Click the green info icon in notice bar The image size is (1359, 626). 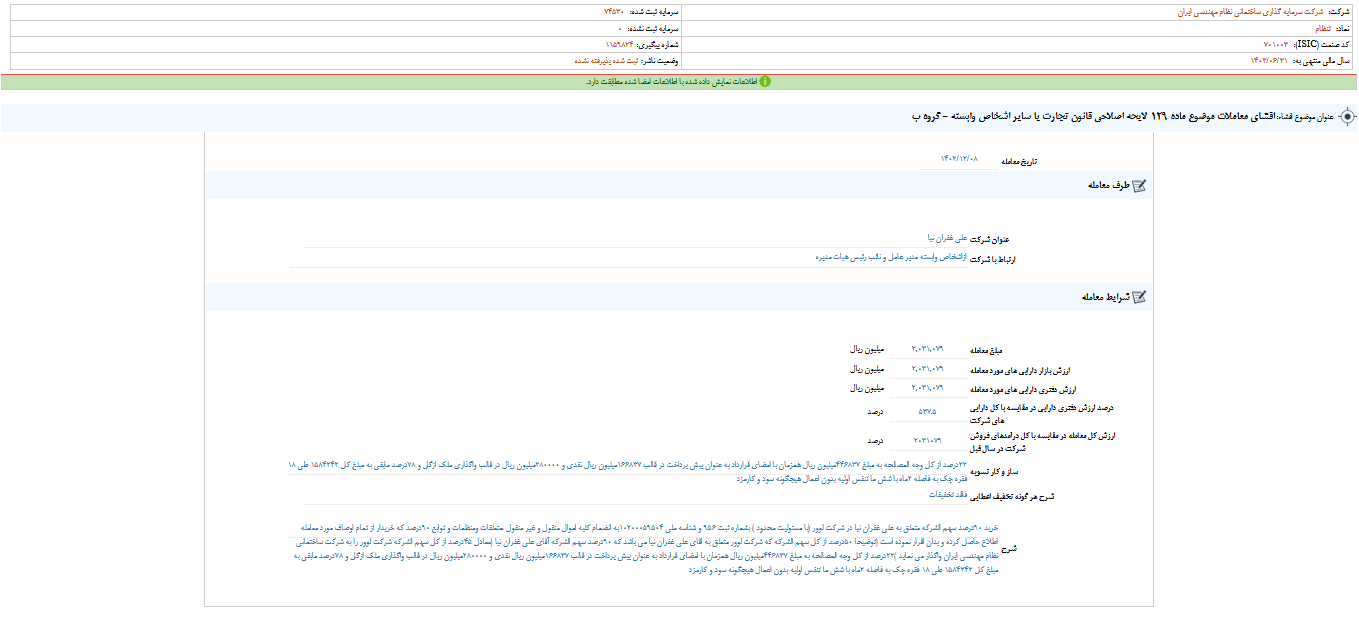765,82
